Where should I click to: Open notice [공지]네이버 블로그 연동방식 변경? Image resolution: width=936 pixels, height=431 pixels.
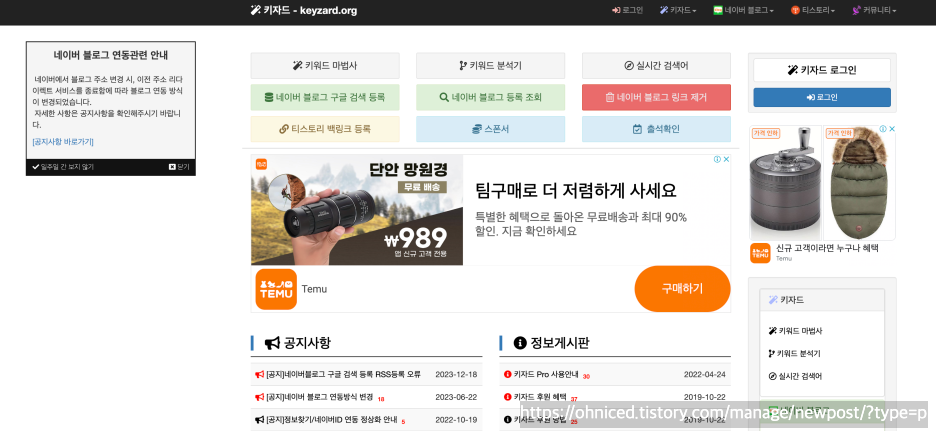click(x=319, y=397)
